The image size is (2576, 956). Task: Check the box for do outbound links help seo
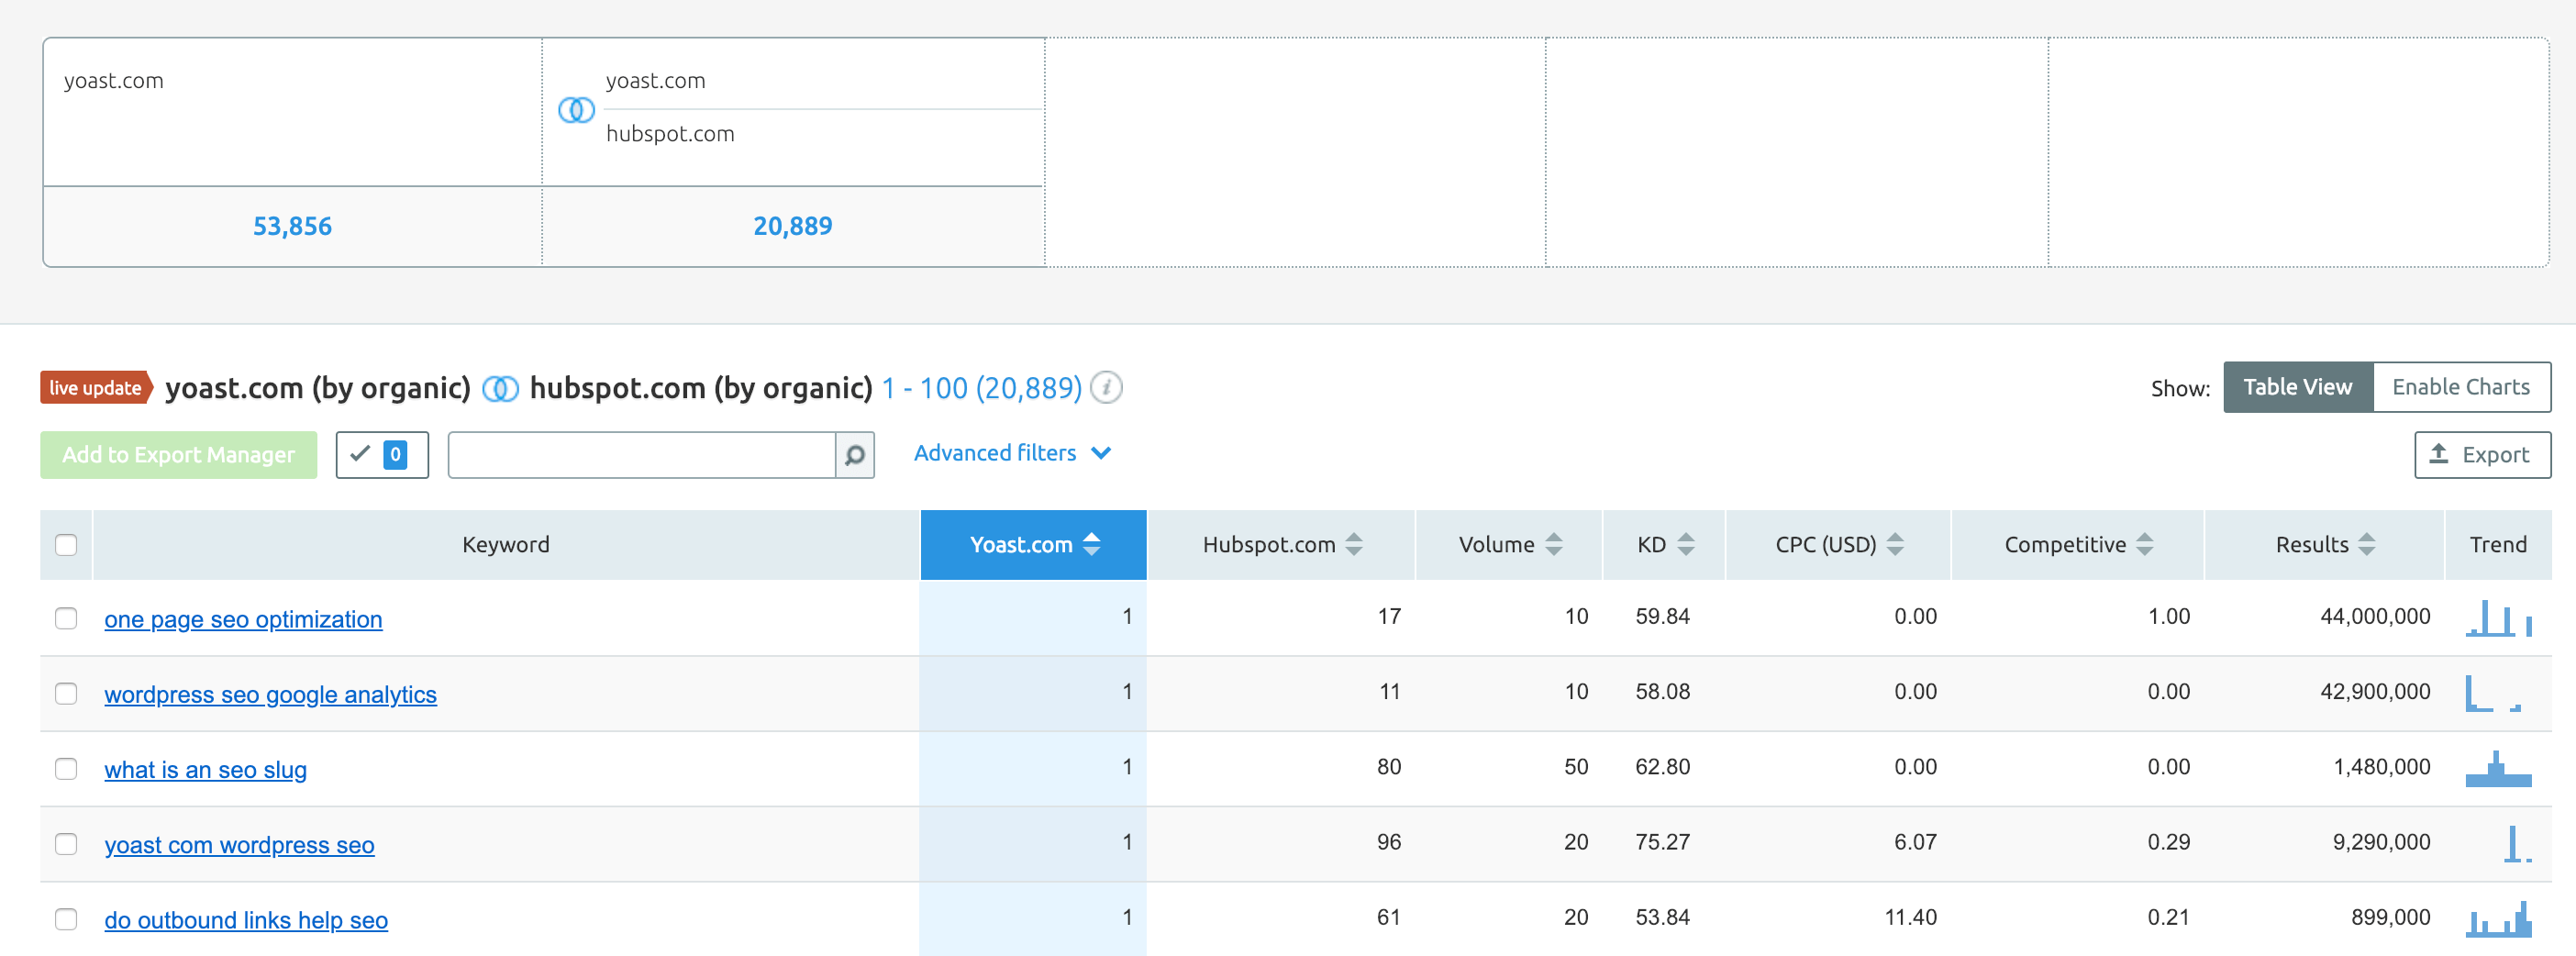tap(66, 918)
